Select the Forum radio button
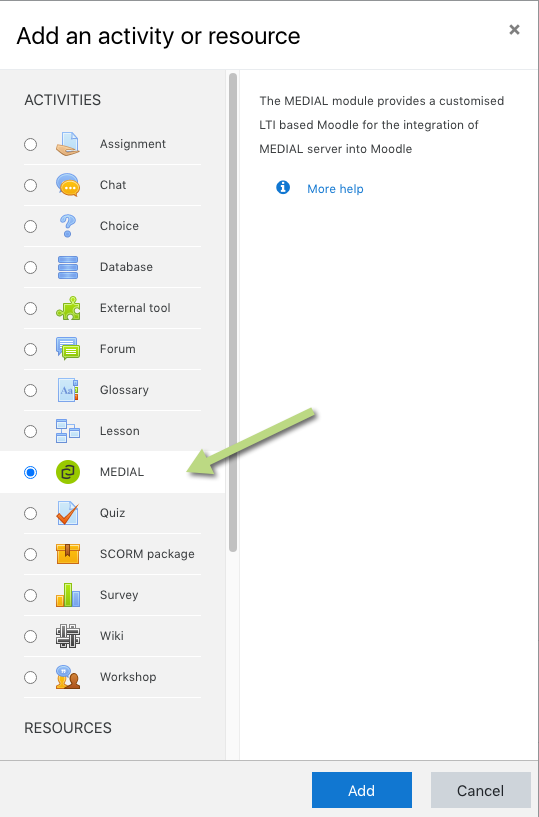This screenshot has height=817, width=539. (x=31, y=349)
